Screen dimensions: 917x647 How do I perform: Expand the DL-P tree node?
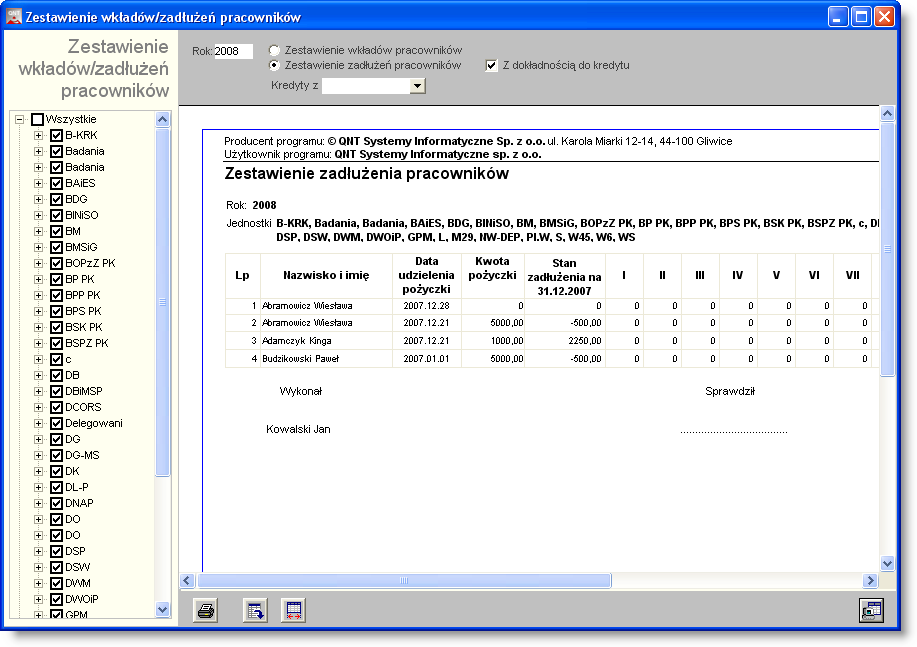(38, 487)
